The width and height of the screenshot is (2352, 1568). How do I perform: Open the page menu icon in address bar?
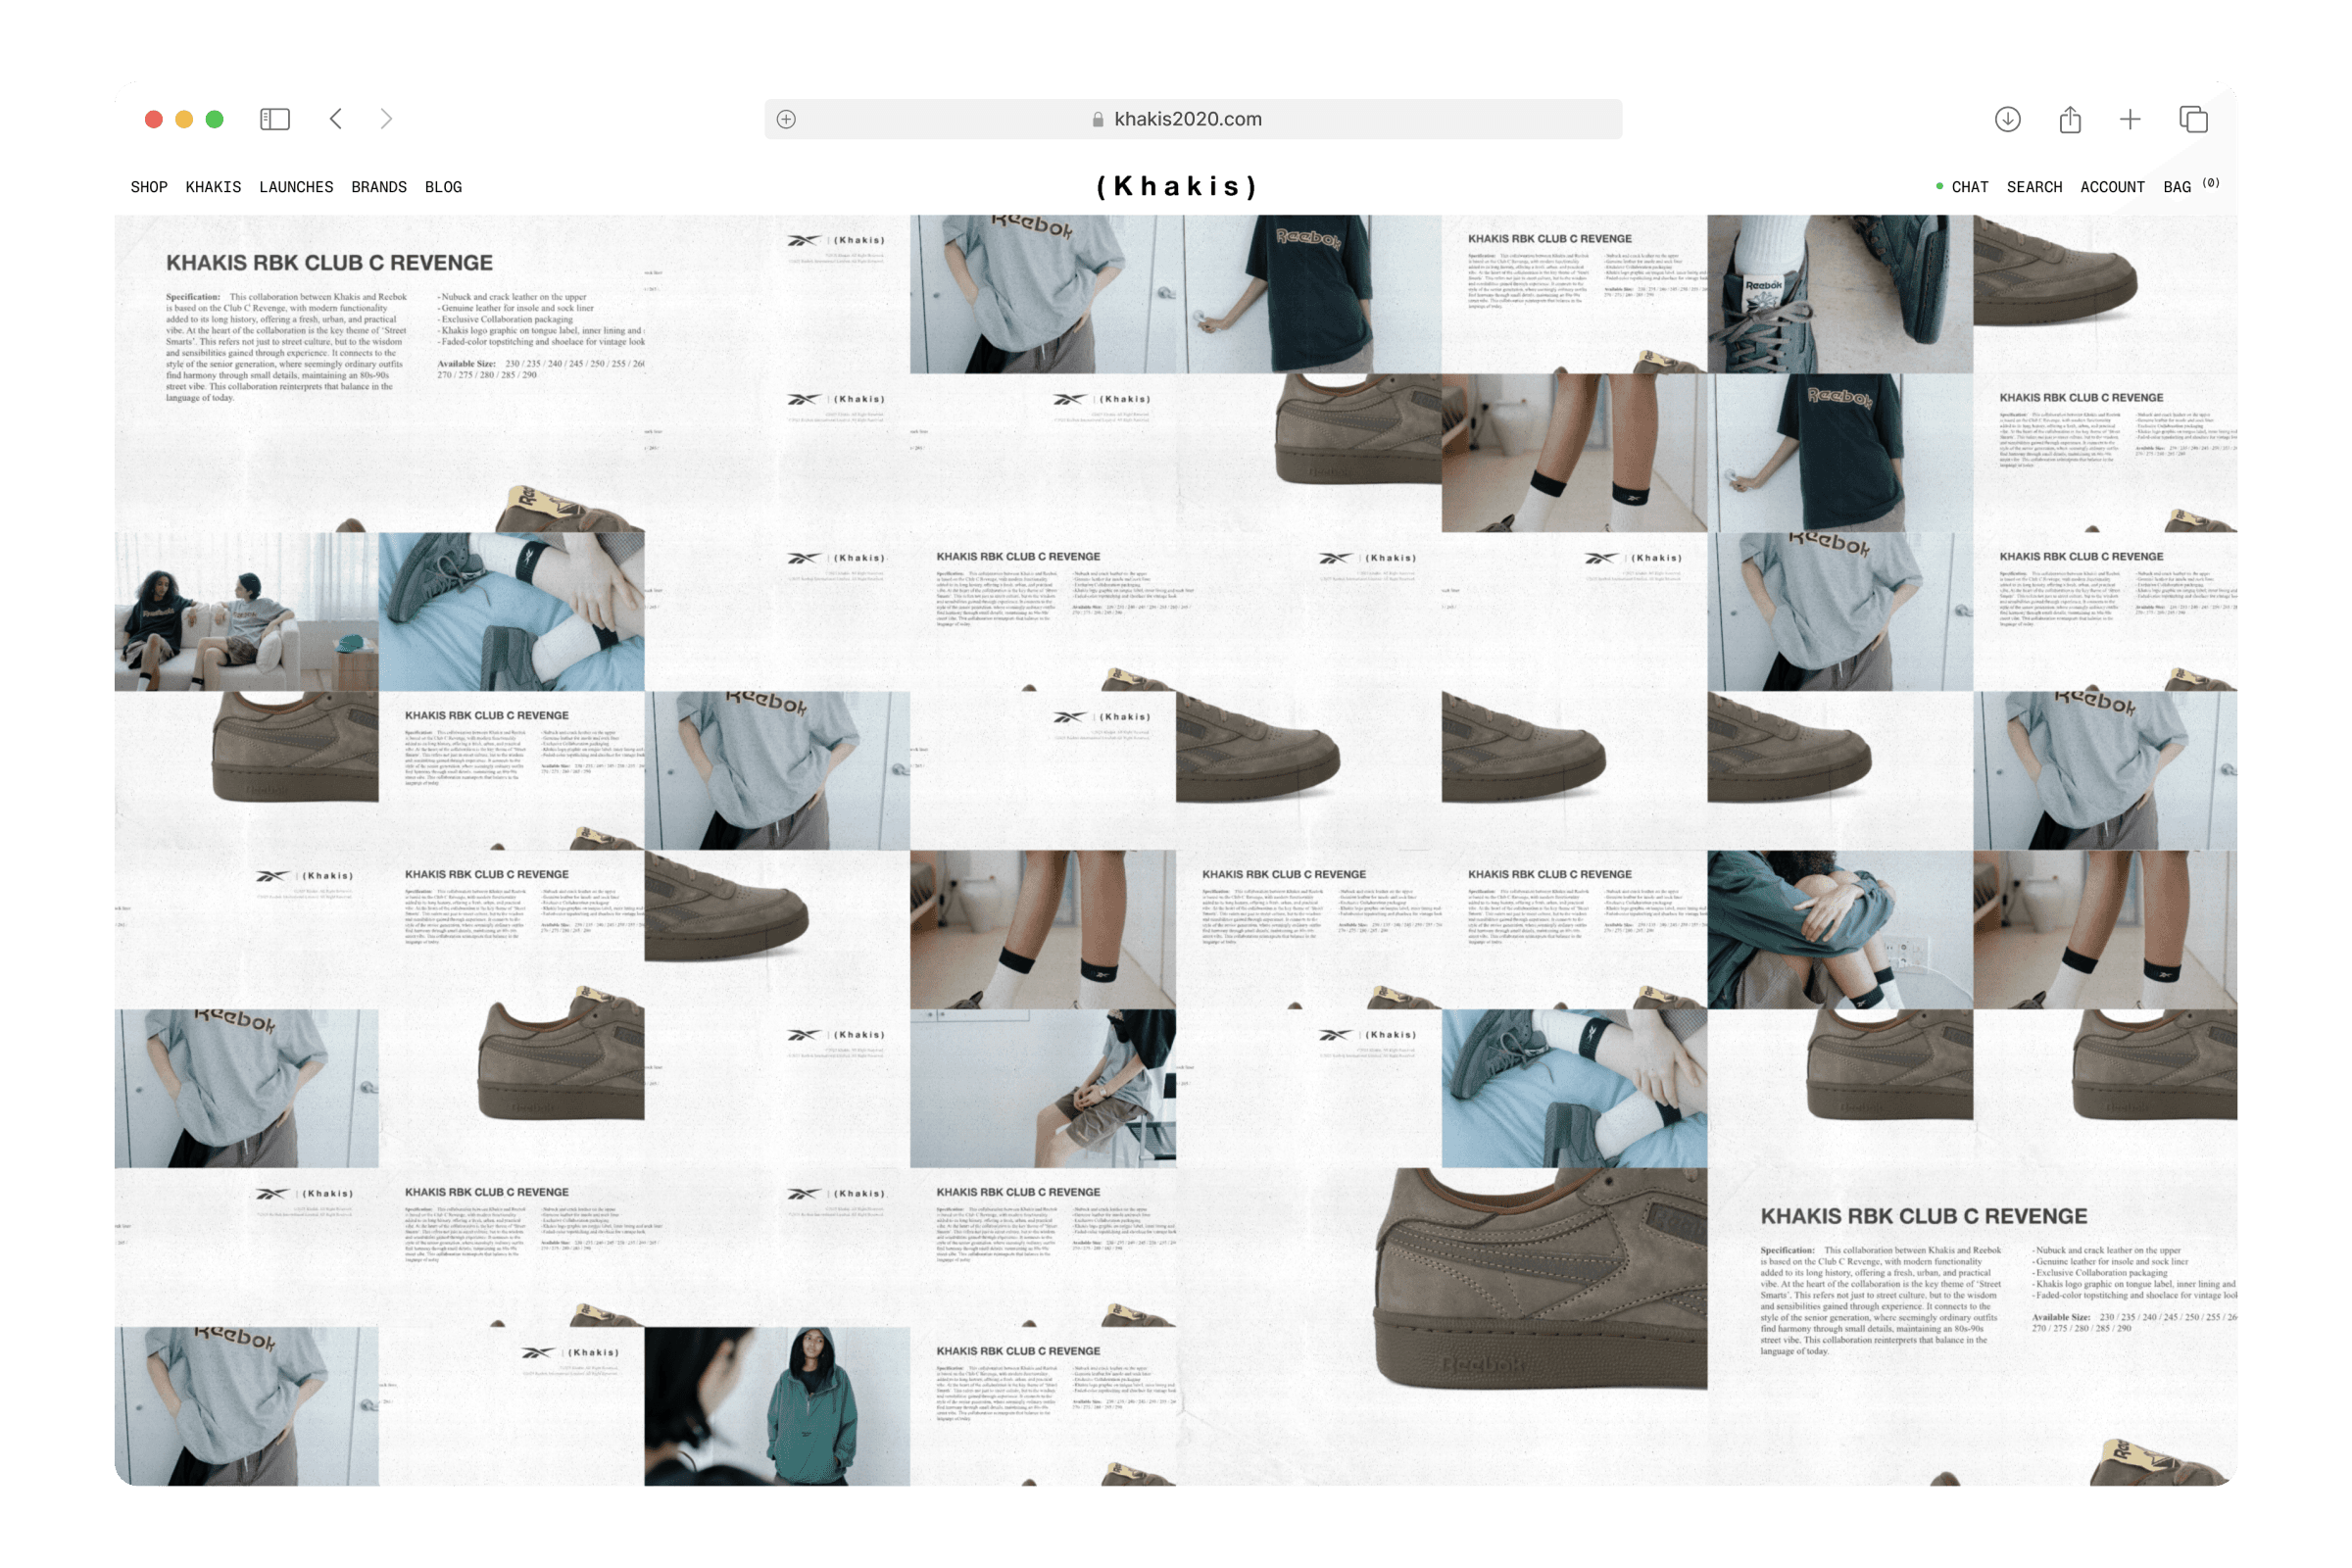click(x=787, y=119)
